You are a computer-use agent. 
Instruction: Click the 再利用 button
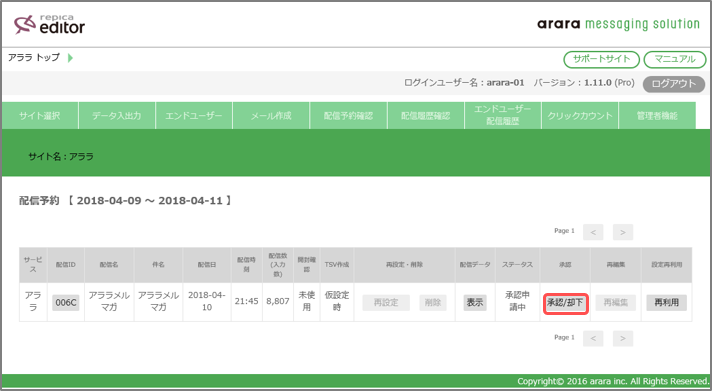coord(667,302)
